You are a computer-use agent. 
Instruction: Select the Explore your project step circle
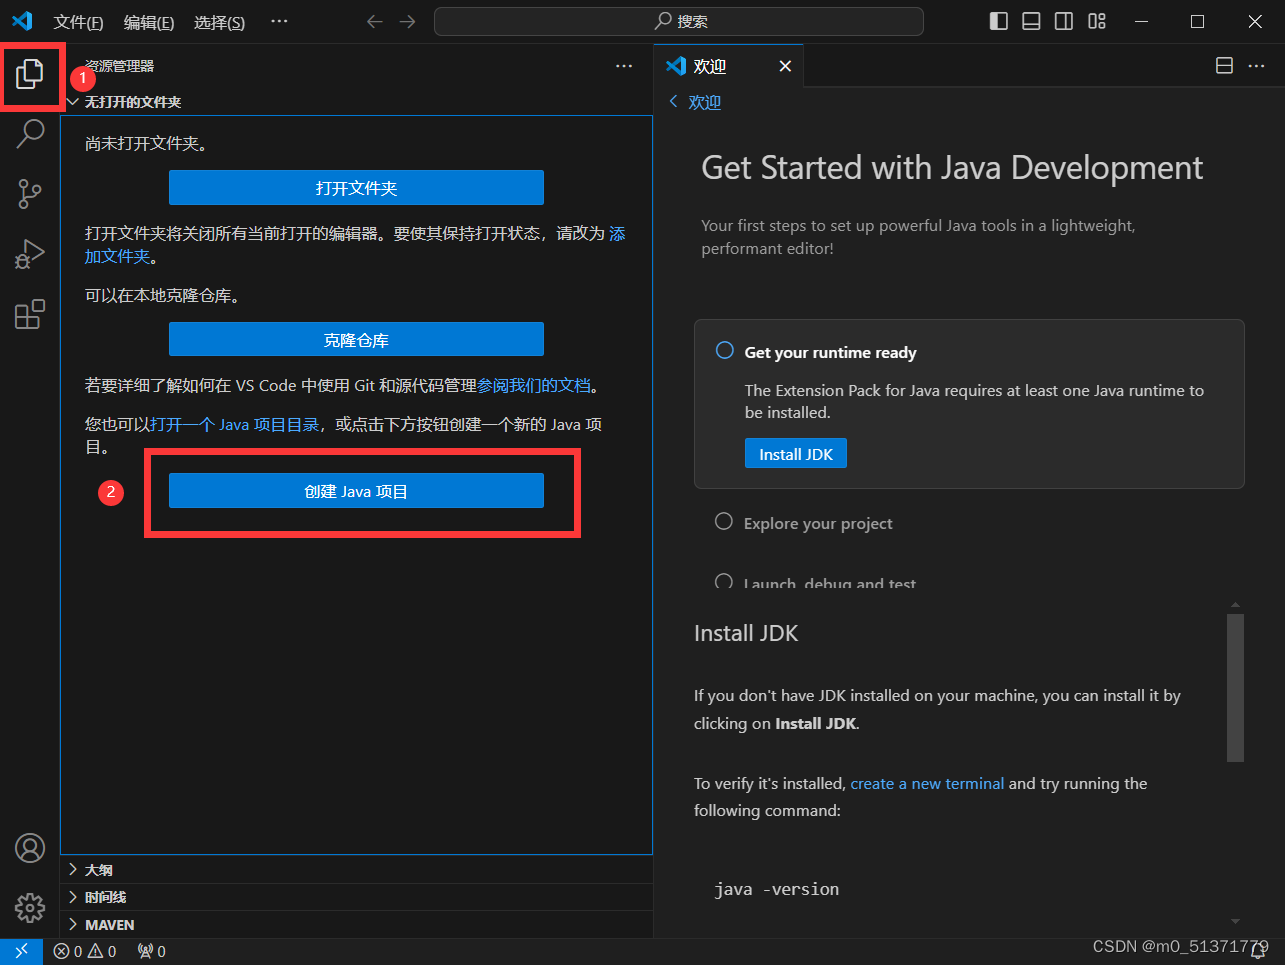pos(724,521)
